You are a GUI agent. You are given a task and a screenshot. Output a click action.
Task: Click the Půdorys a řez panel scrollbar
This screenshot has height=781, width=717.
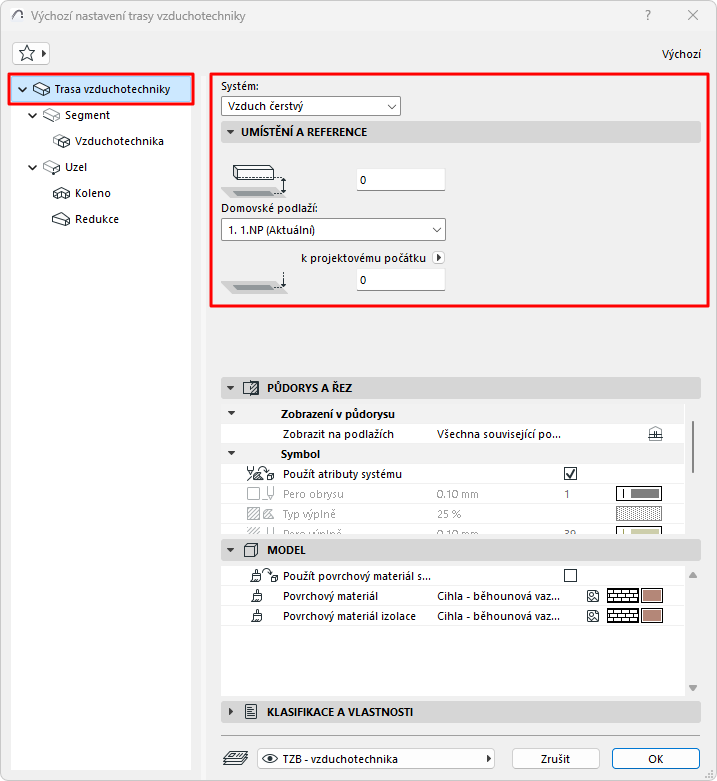(x=693, y=447)
